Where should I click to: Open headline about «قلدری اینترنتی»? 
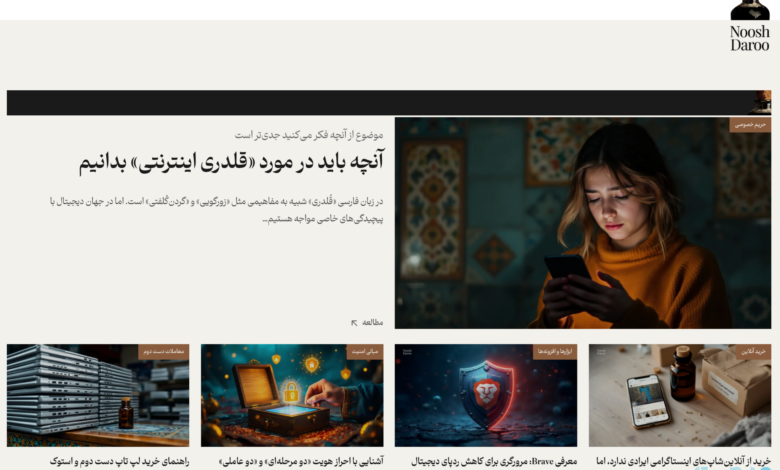[x=231, y=161]
